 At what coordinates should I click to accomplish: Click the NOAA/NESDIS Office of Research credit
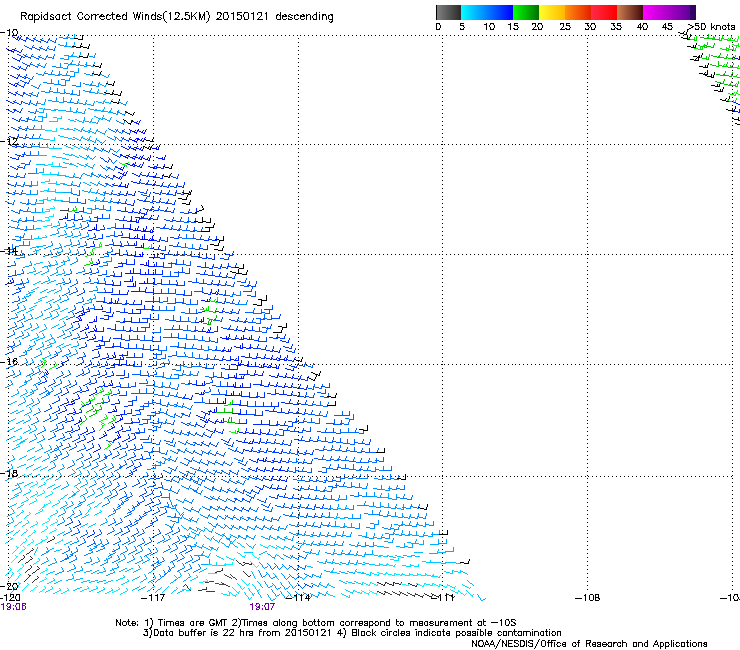pyautogui.click(x=589, y=644)
